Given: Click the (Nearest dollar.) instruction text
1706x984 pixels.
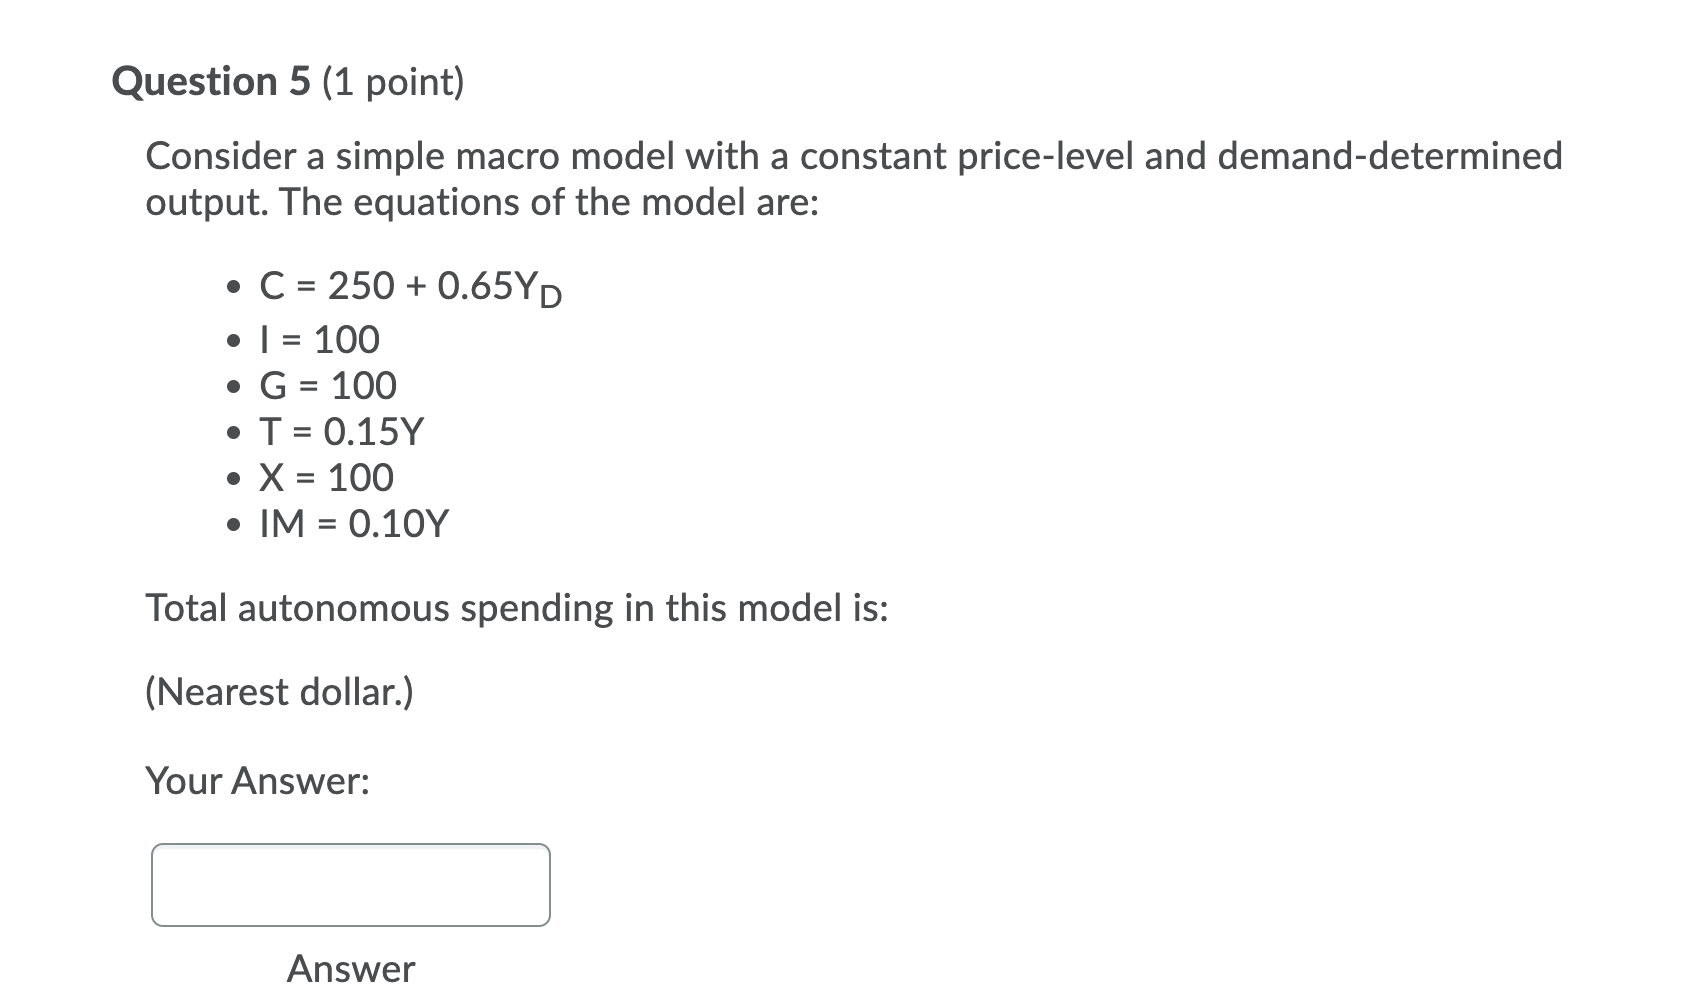Looking at the screenshot, I should (281, 691).
